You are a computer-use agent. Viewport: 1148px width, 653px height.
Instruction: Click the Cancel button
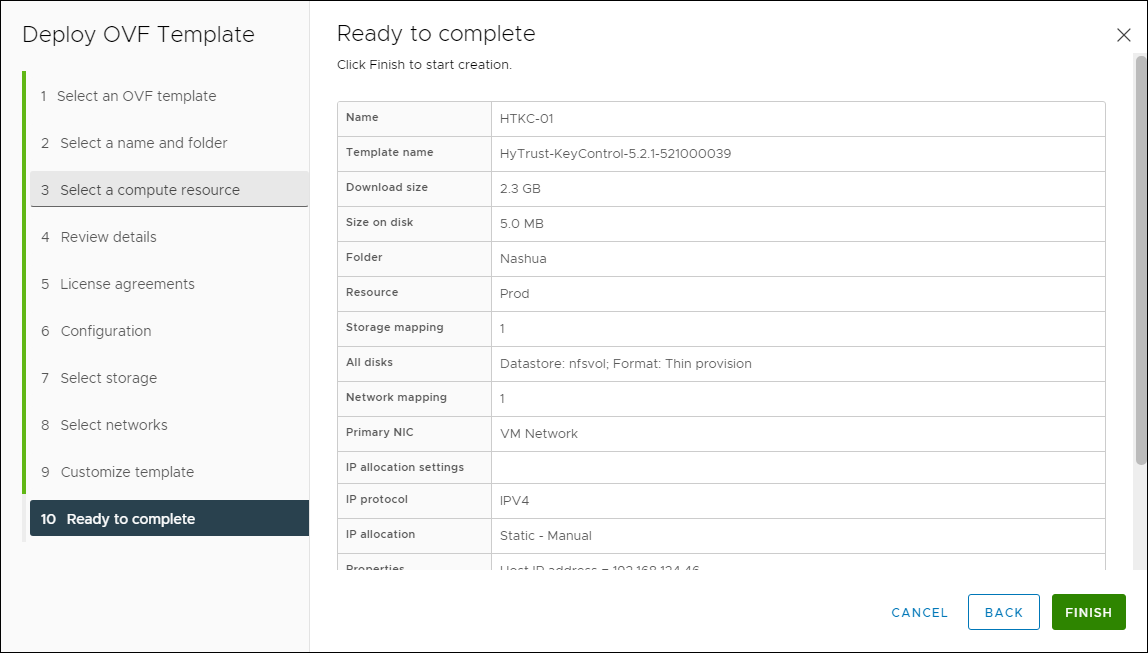(x=920, y=613)
